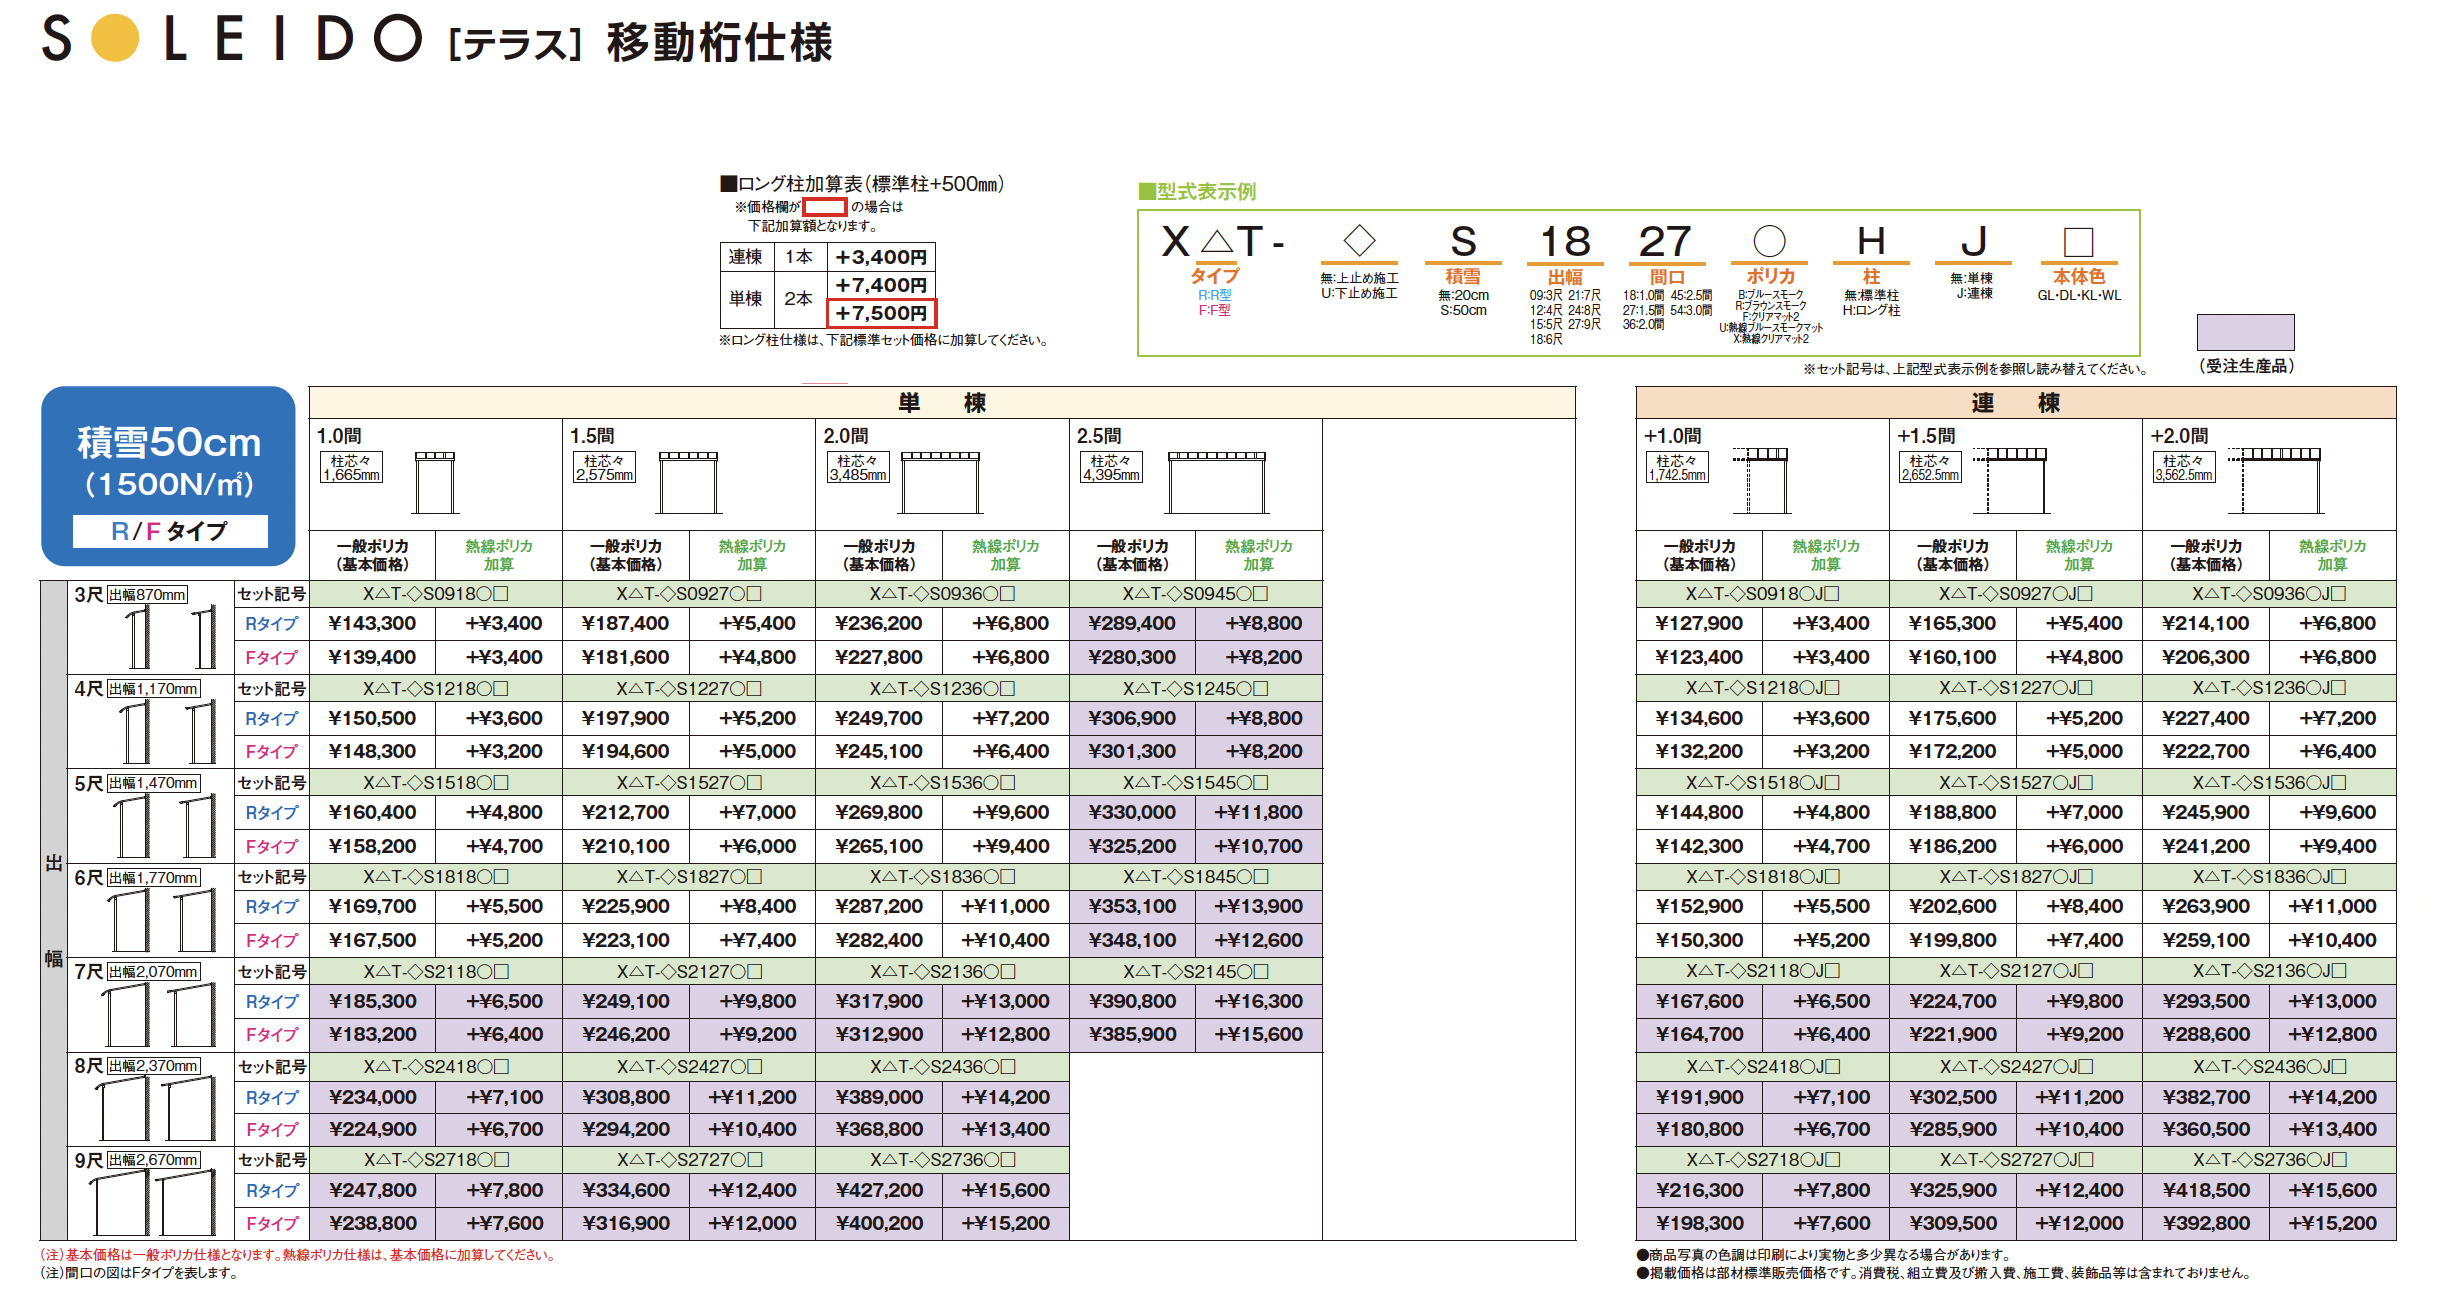Click the 柱芯々 3,485mm dimension box
2442x1300 pixels.
coord(858,467)
